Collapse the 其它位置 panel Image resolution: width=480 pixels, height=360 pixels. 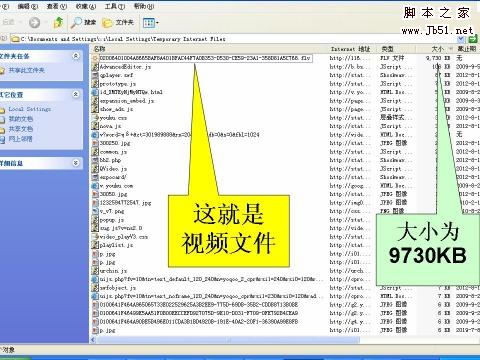coord(76,94)
